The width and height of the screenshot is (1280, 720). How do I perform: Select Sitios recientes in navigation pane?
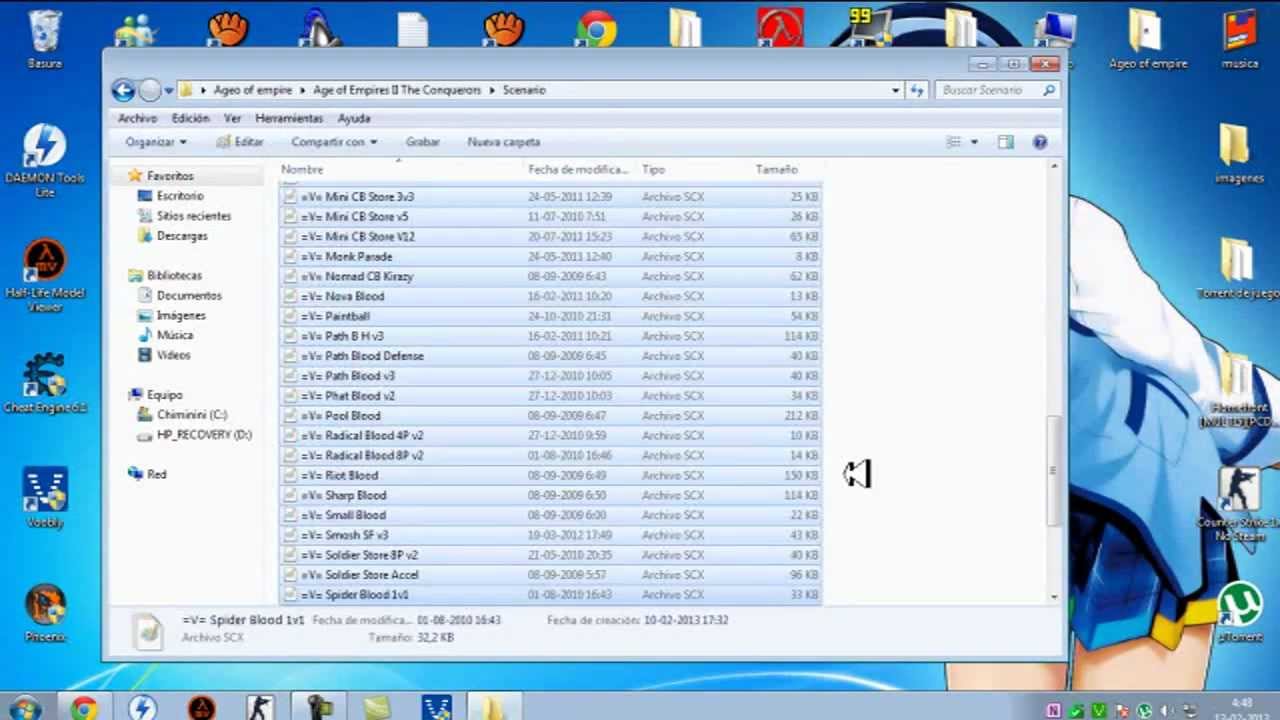[x=193, y=216]
